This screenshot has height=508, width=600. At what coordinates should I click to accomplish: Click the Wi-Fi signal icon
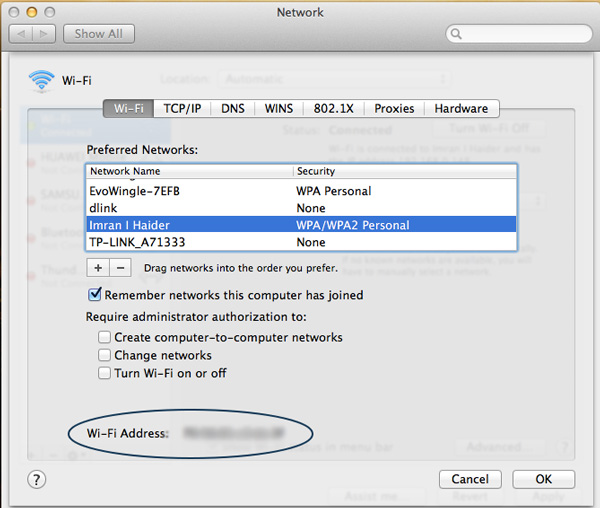pos(41,81)
